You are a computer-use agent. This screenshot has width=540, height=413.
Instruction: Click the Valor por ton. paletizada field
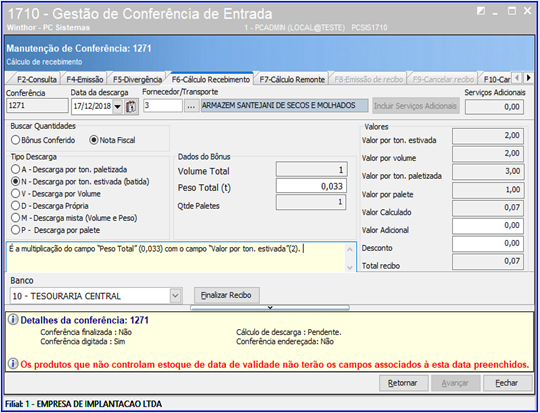tap(488, 172)
